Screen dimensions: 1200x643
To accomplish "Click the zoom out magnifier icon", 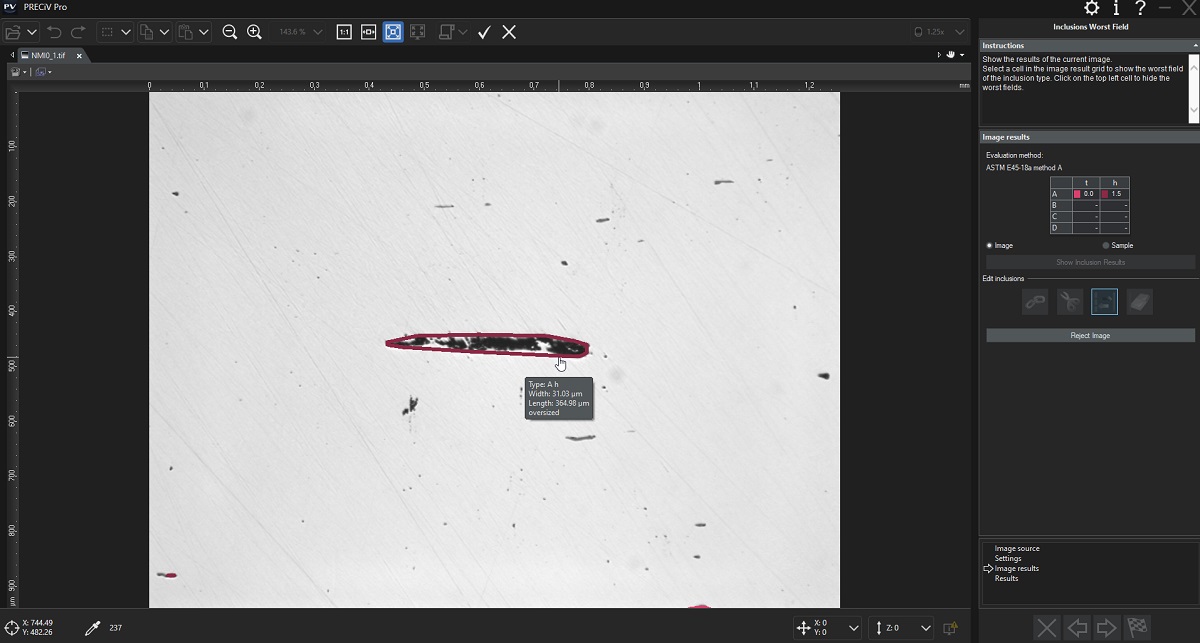I will pos(229,32).
